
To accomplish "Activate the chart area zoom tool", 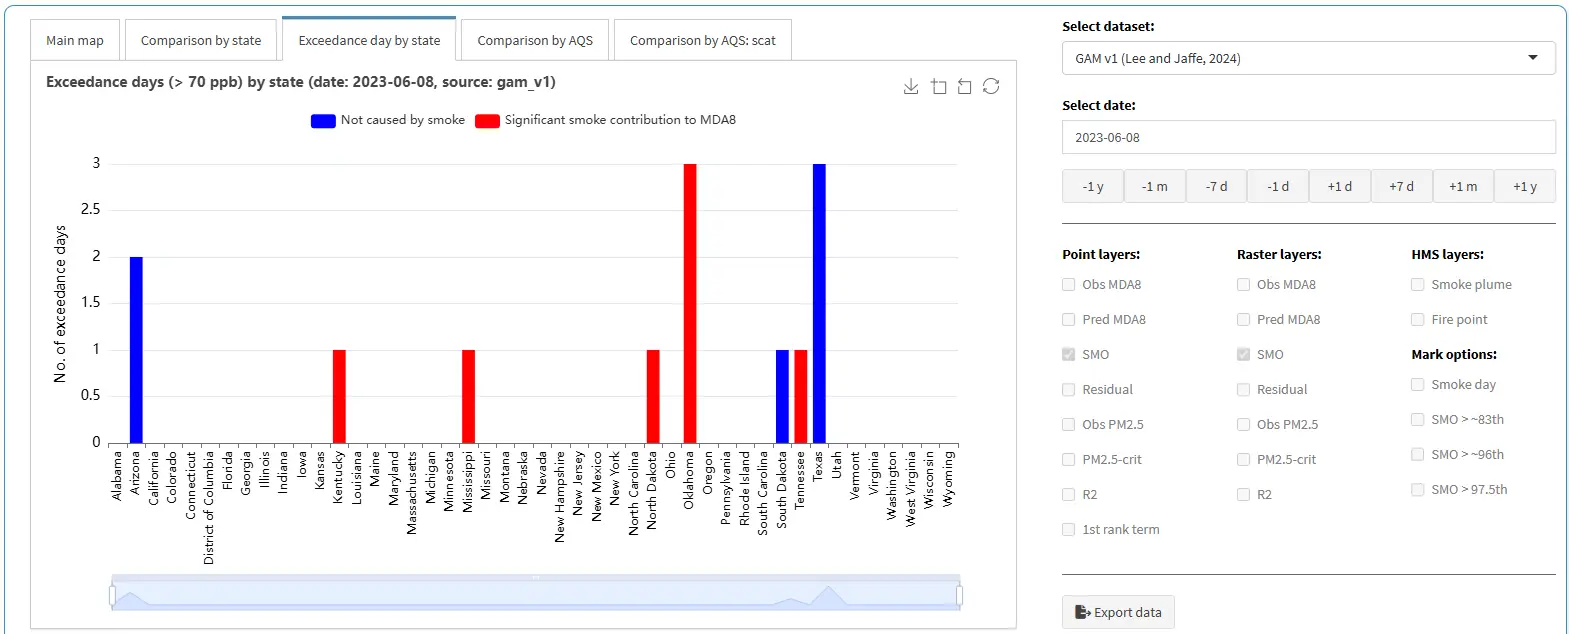I will click(x=938, y=87).
